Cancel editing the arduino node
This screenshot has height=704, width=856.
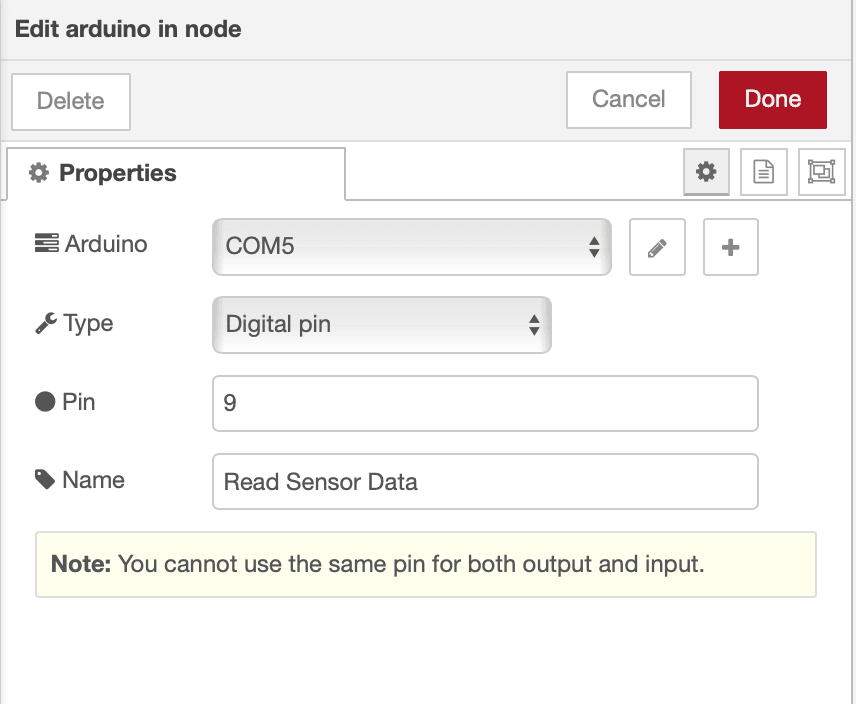coord(628,99)
